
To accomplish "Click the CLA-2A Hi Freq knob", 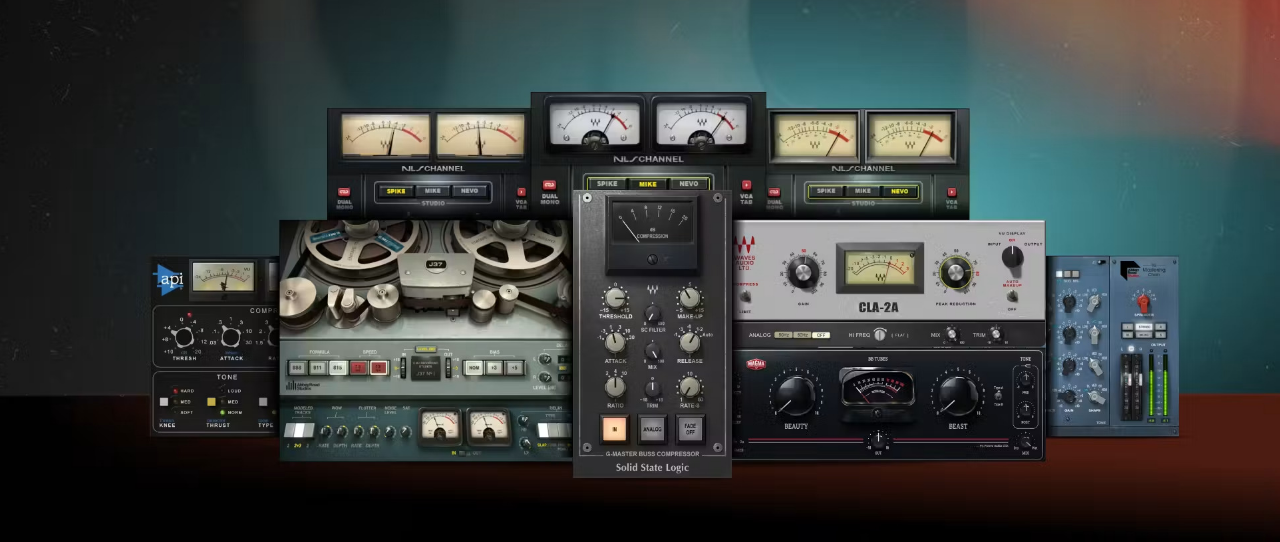I will (x=880, y=335).
